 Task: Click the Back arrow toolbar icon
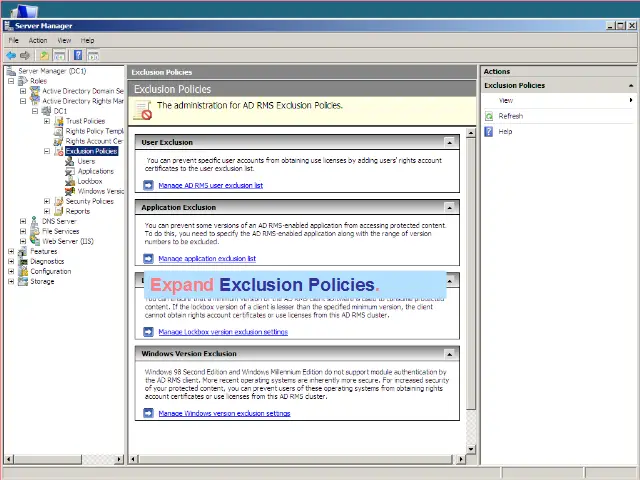tap(11, 55)
